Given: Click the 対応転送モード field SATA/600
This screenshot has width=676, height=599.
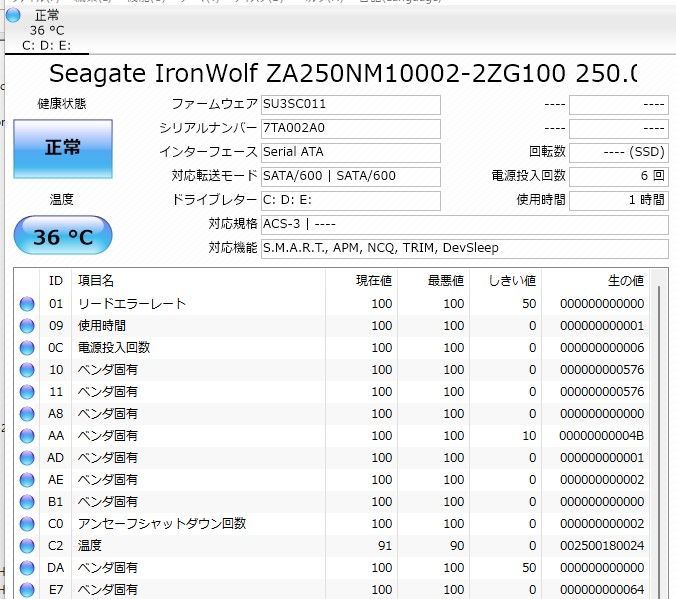Looking at the screenshot, I should pyautogui.click(x=351, y=176).
